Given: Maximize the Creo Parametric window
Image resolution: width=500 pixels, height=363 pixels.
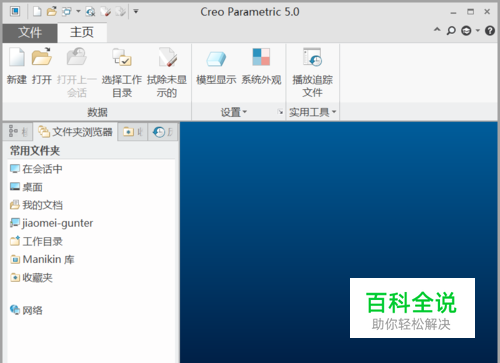Looking at the screenshot, I should point(470,12).
